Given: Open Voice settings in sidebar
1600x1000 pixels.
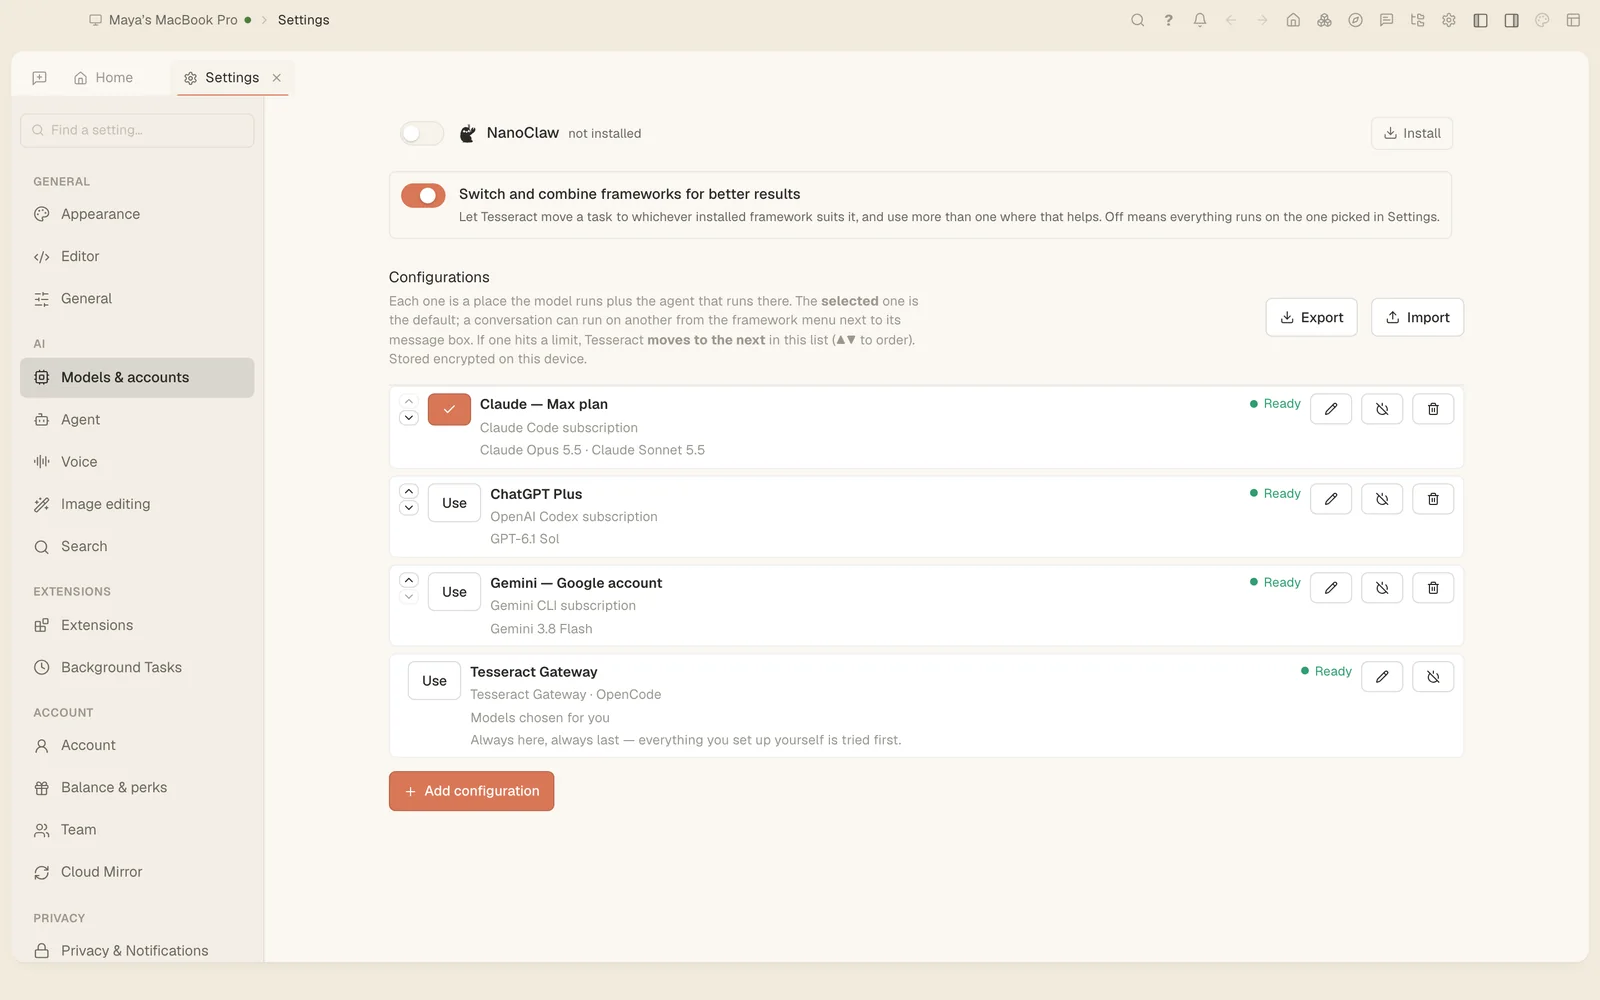Looking at the screenshot, I should point(137,462).
